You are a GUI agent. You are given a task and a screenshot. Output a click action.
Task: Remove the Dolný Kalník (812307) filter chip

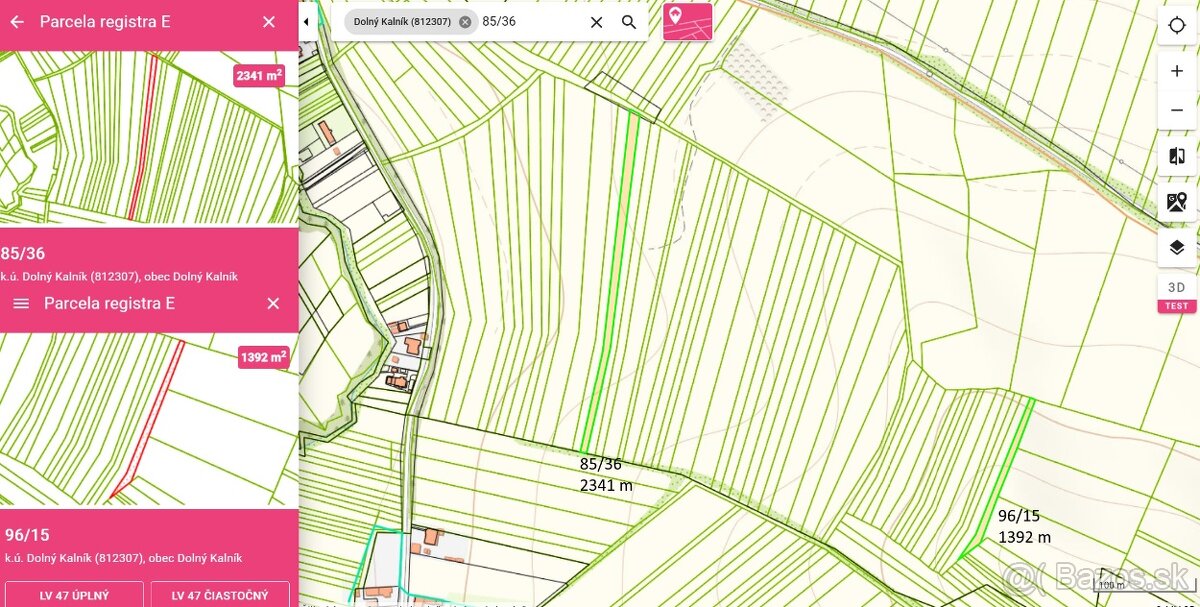coord(465,21)
